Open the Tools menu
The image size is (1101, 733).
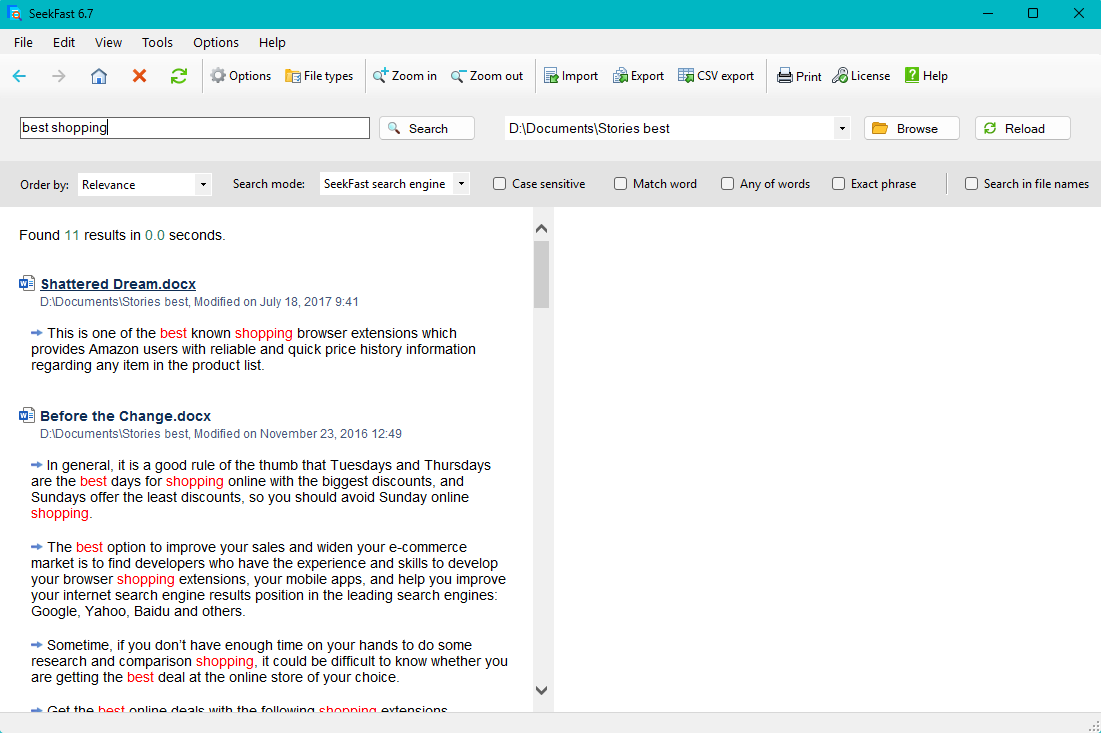pos(157,42)
